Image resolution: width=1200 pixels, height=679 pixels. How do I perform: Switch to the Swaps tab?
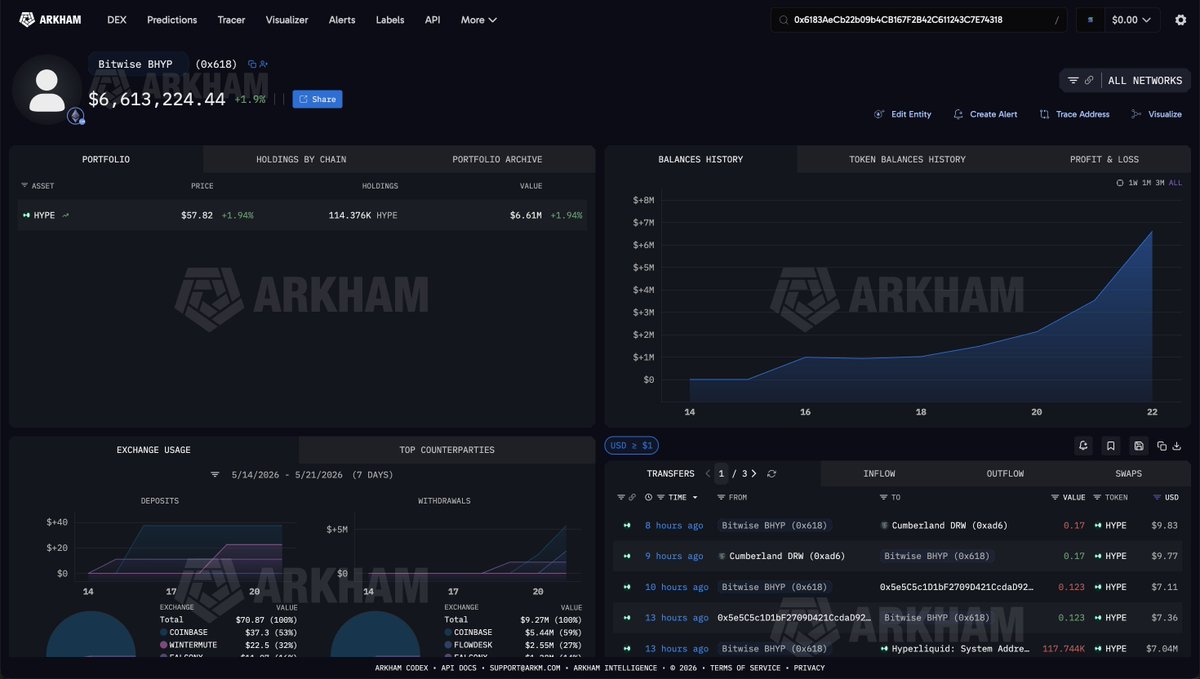pos(1128,474)
